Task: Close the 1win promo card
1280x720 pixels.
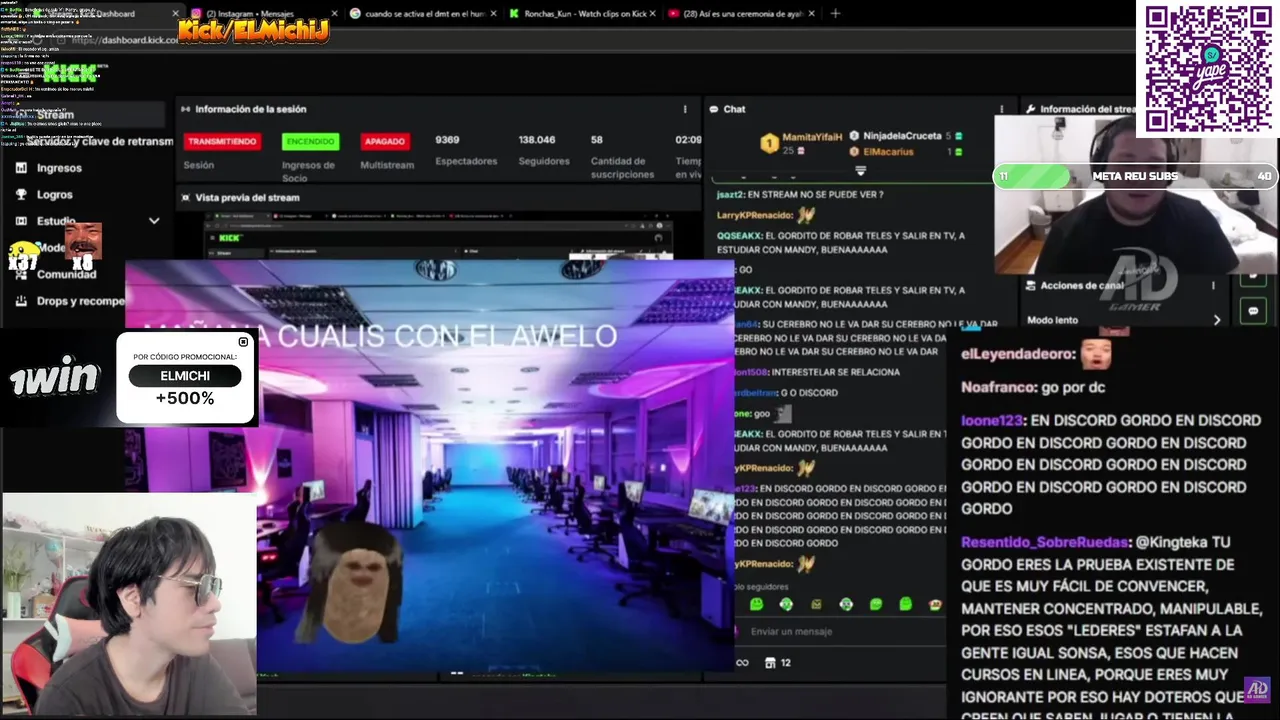Action: coord(243,342)
